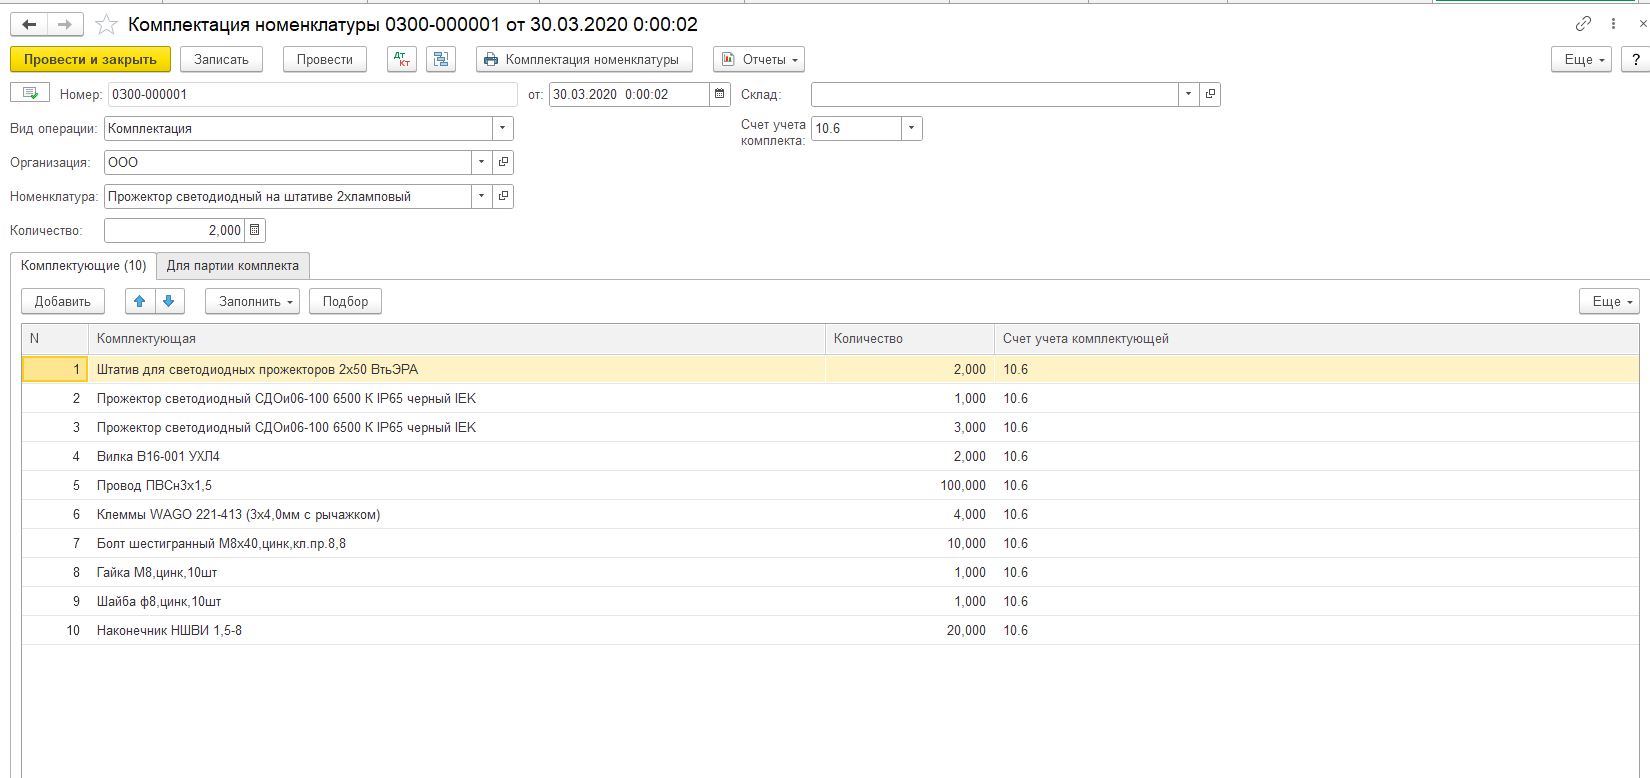The height and width of the screenshot is (778, 1650).
Task: Click quantity 20,000 in Наконечник row
Action: [x=966, y=630]
